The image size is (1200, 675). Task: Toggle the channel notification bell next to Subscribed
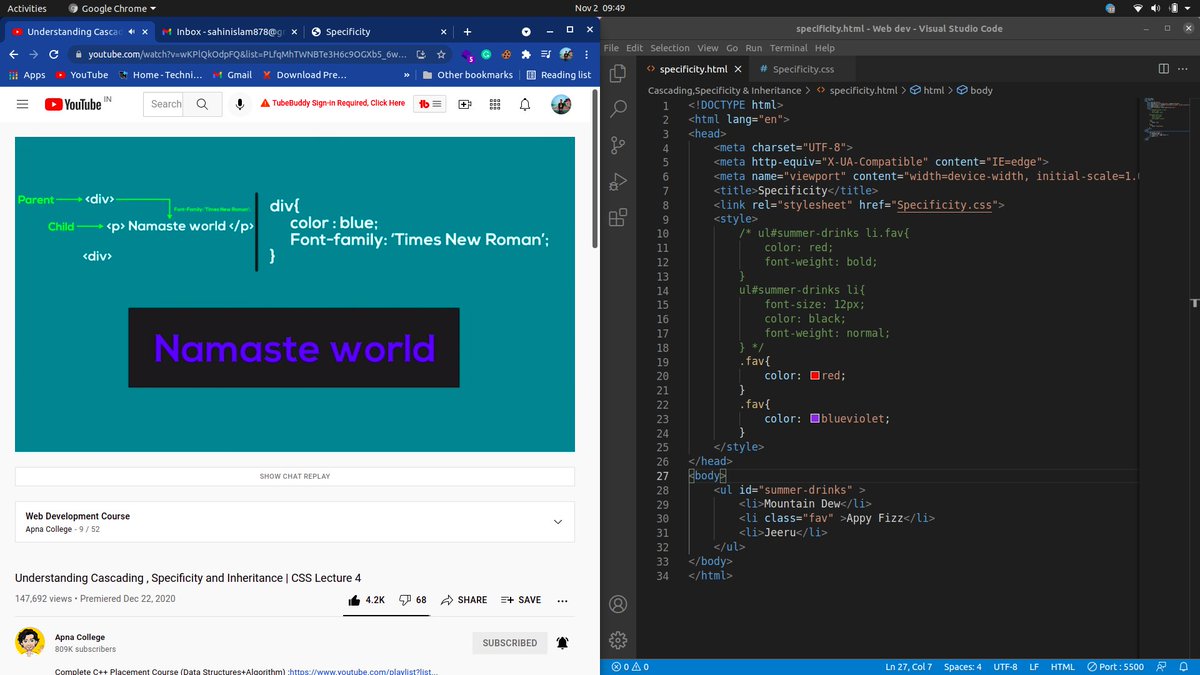(563, 643)
